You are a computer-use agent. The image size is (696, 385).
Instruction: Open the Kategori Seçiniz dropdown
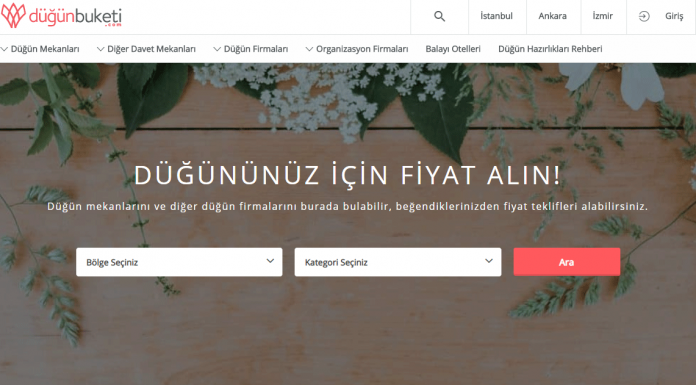398,262
